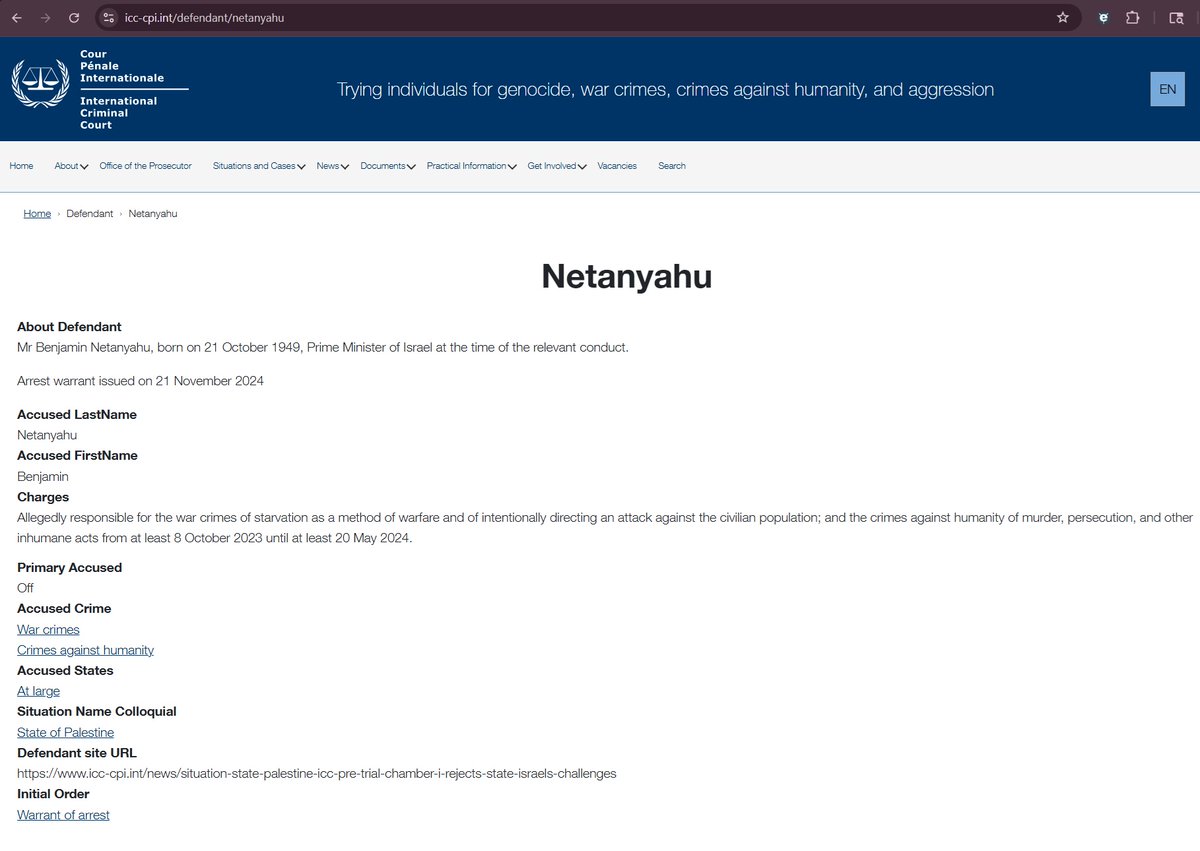This screenshot has height=851, width=1200.
Task: Open the Home menu item
Action: click(x=21, y=166)
